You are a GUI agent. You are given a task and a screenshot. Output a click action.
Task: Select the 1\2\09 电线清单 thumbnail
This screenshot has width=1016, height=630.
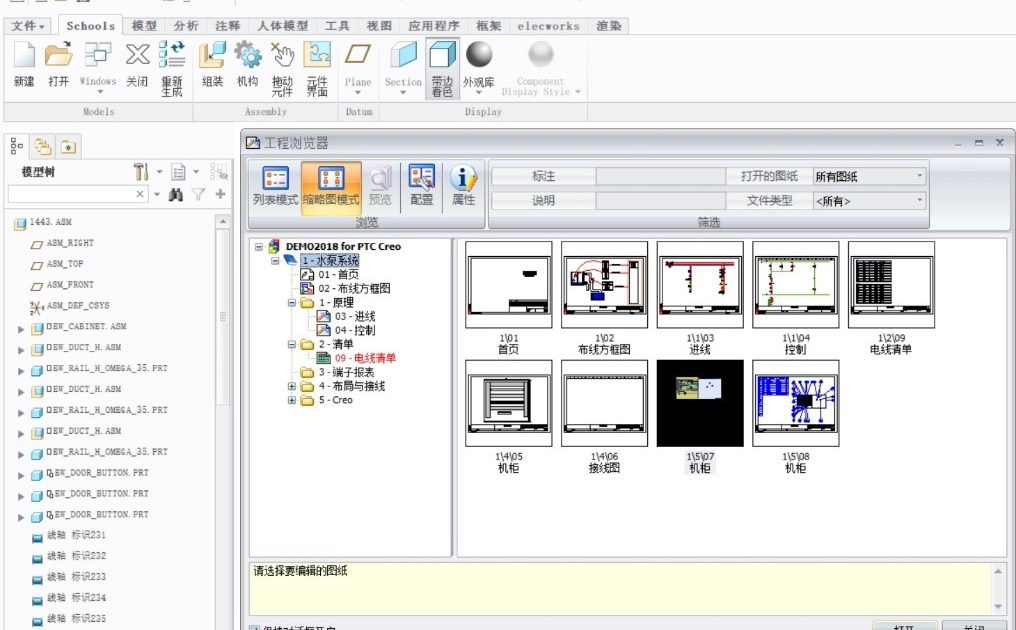click(x=891, y=285)
